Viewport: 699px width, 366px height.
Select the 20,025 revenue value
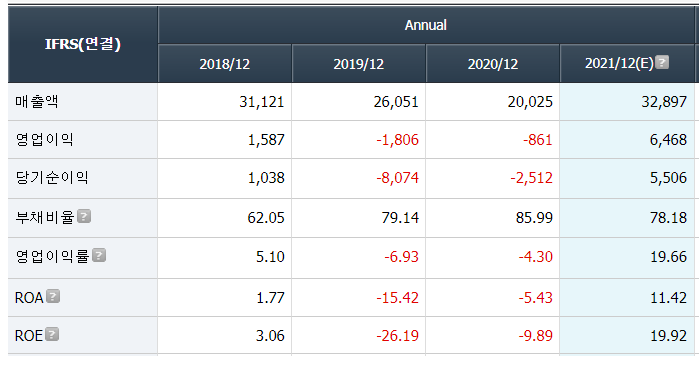[x=530, y=102]
